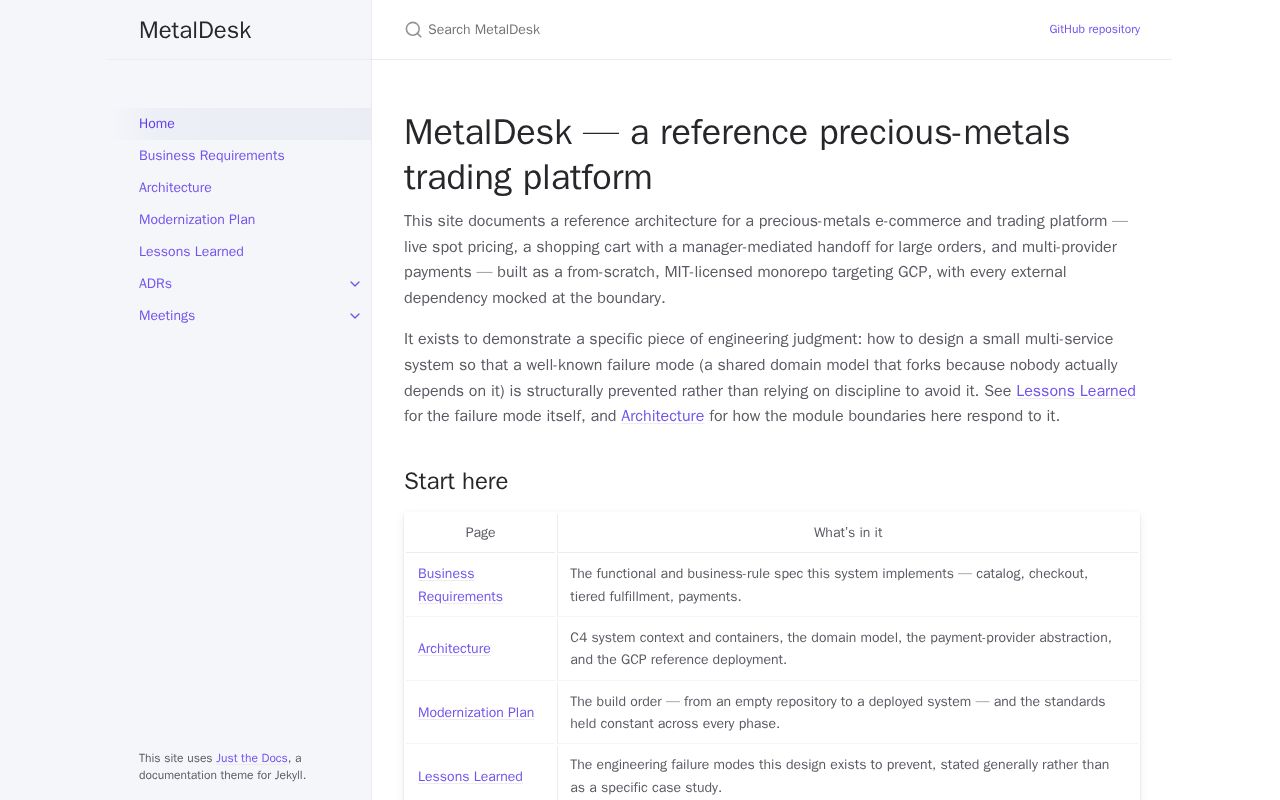Expand the Meetings navigation chevron

click(355, 316)
